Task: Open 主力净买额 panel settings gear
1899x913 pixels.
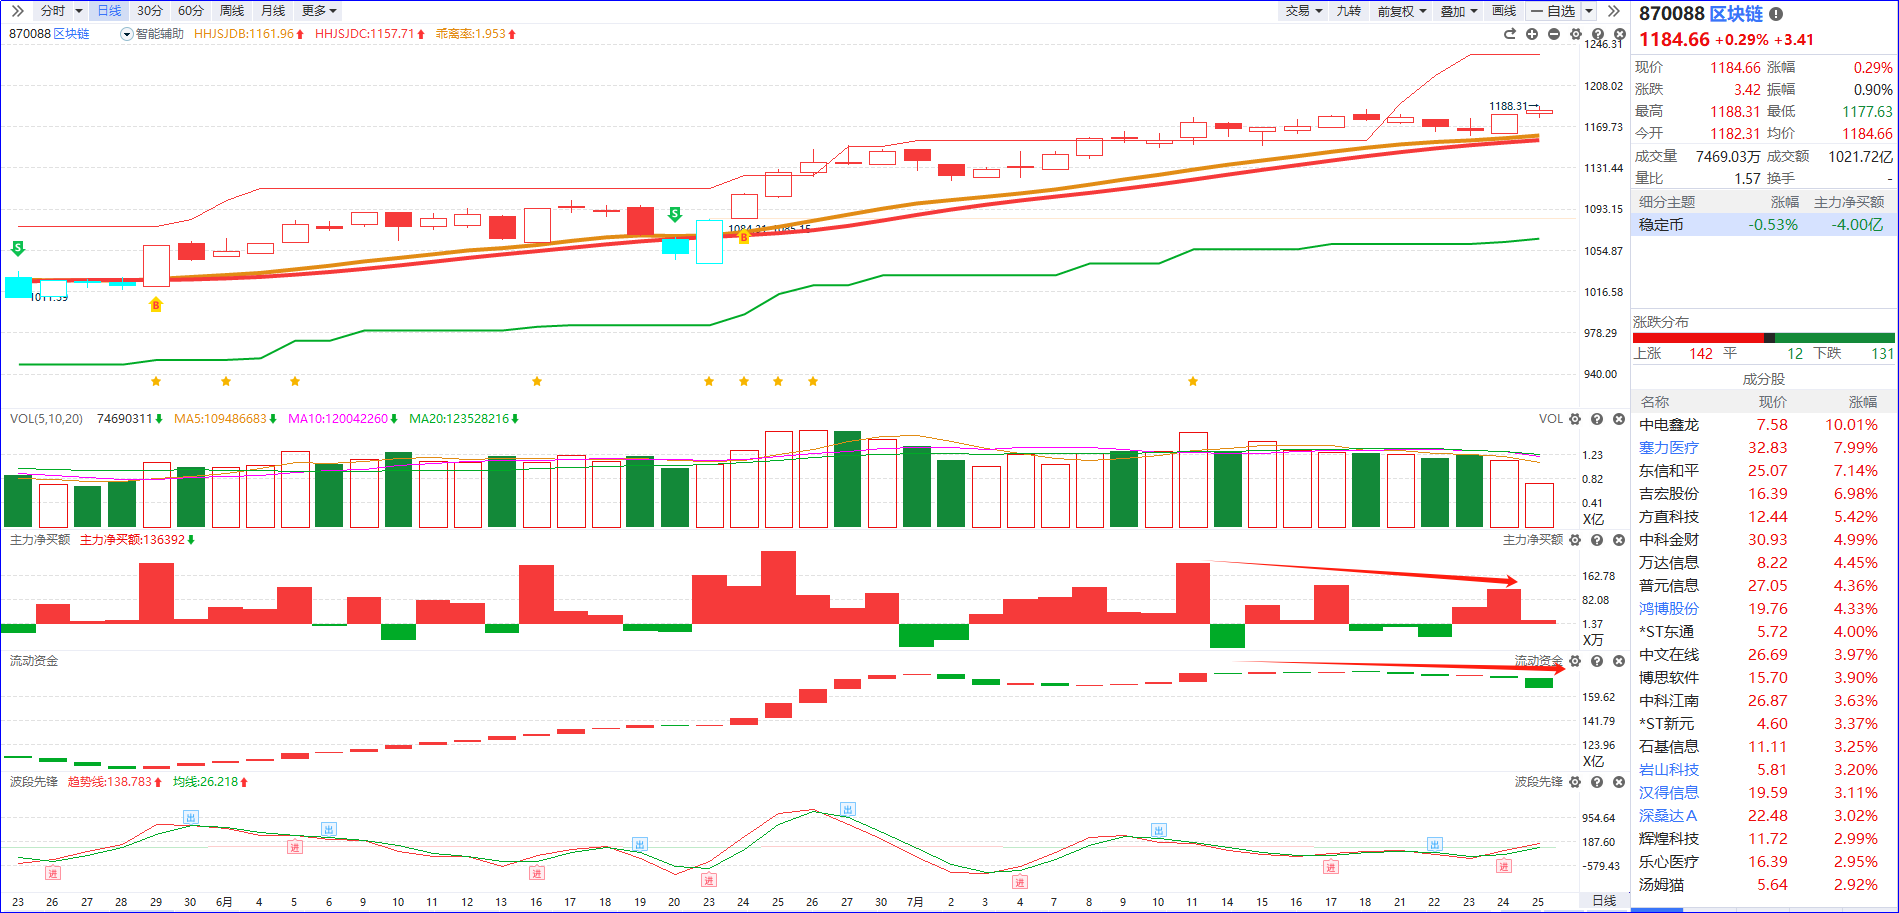Action: [x=1575, y=540]
